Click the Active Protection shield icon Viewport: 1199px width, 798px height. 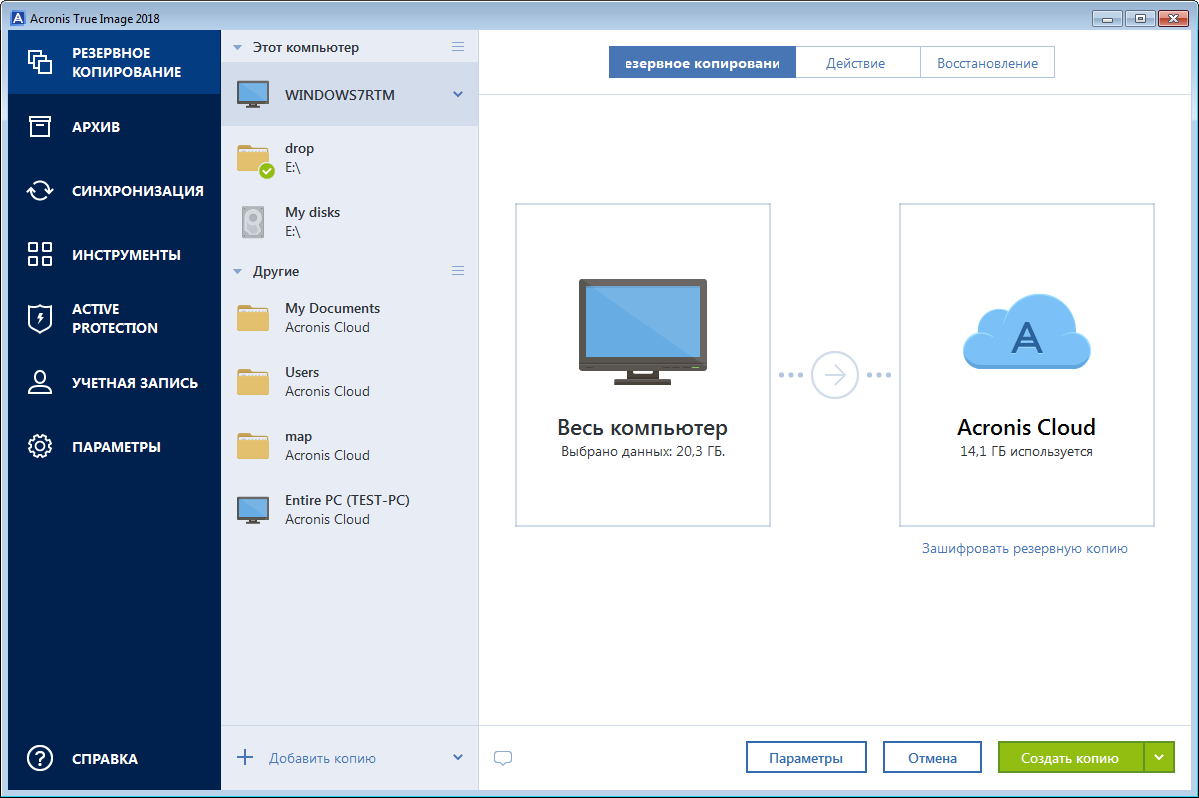click(40, 318)
